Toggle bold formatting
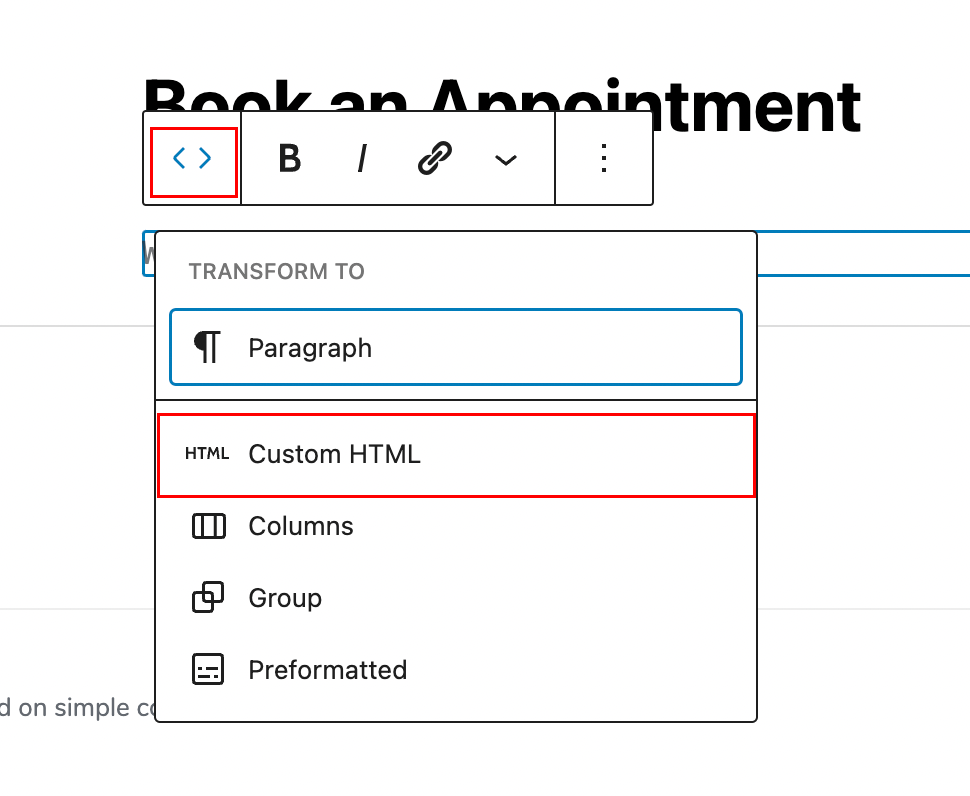The width and height of the screenshot is (970, 796). 289,159
